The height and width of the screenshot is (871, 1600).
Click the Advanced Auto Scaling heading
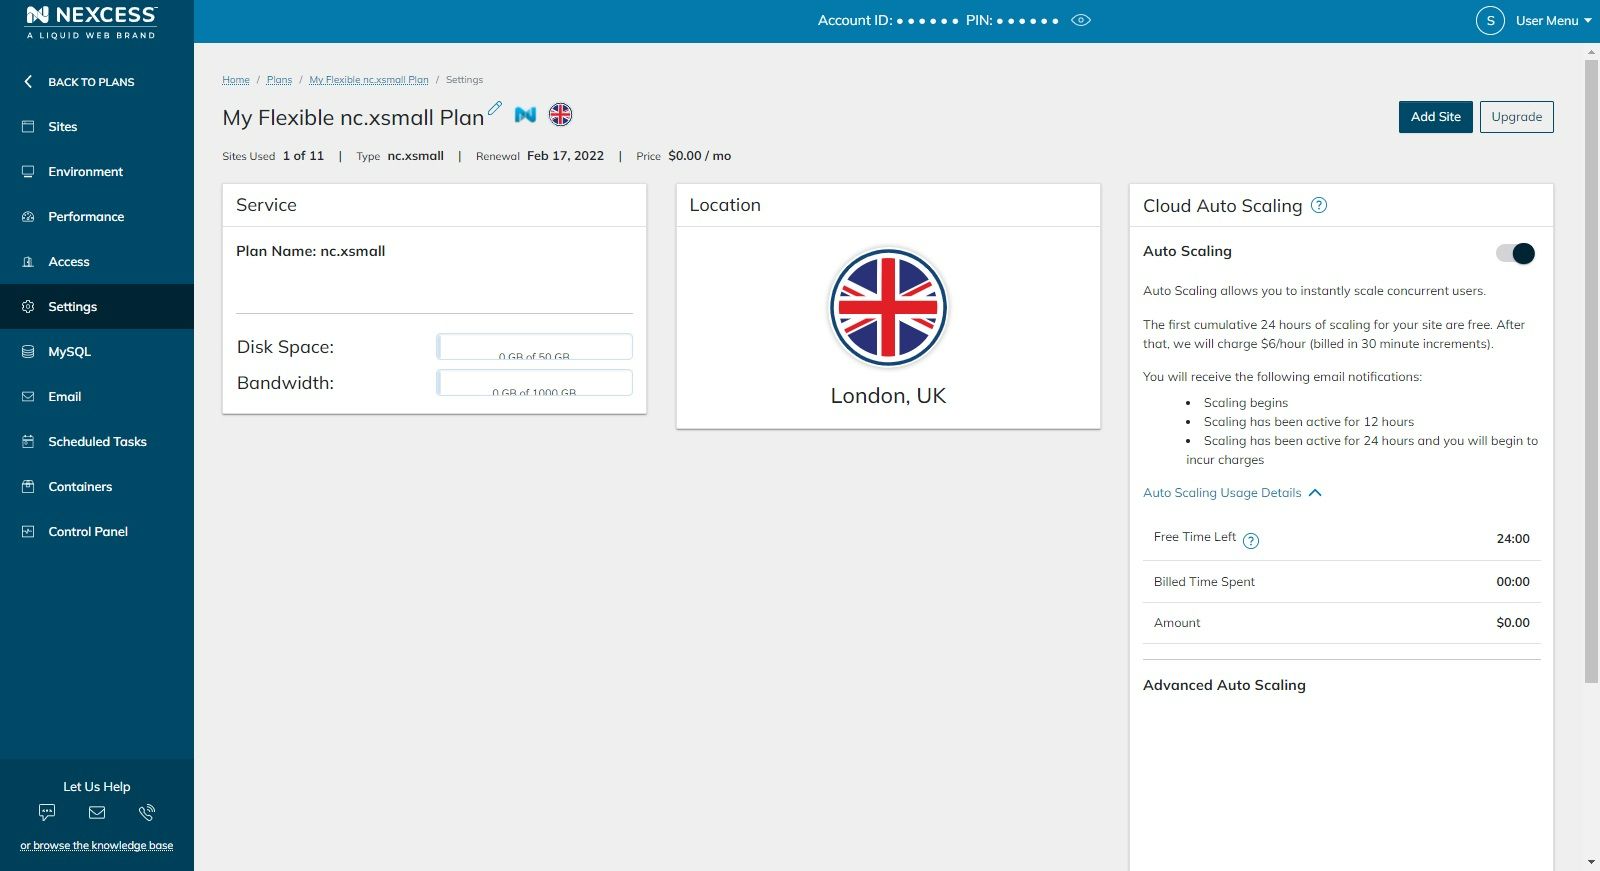point(1224,685)
